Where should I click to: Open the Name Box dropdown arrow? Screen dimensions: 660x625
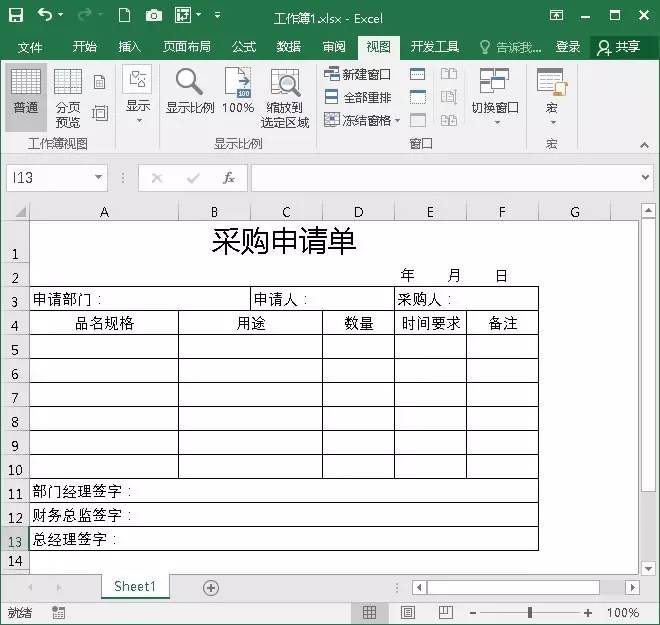coord(98,178)
